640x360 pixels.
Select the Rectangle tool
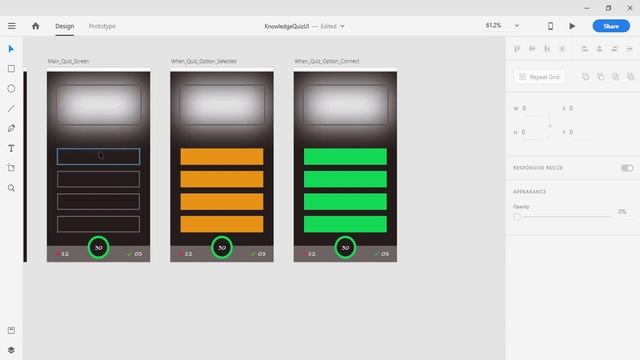[11, 69]
